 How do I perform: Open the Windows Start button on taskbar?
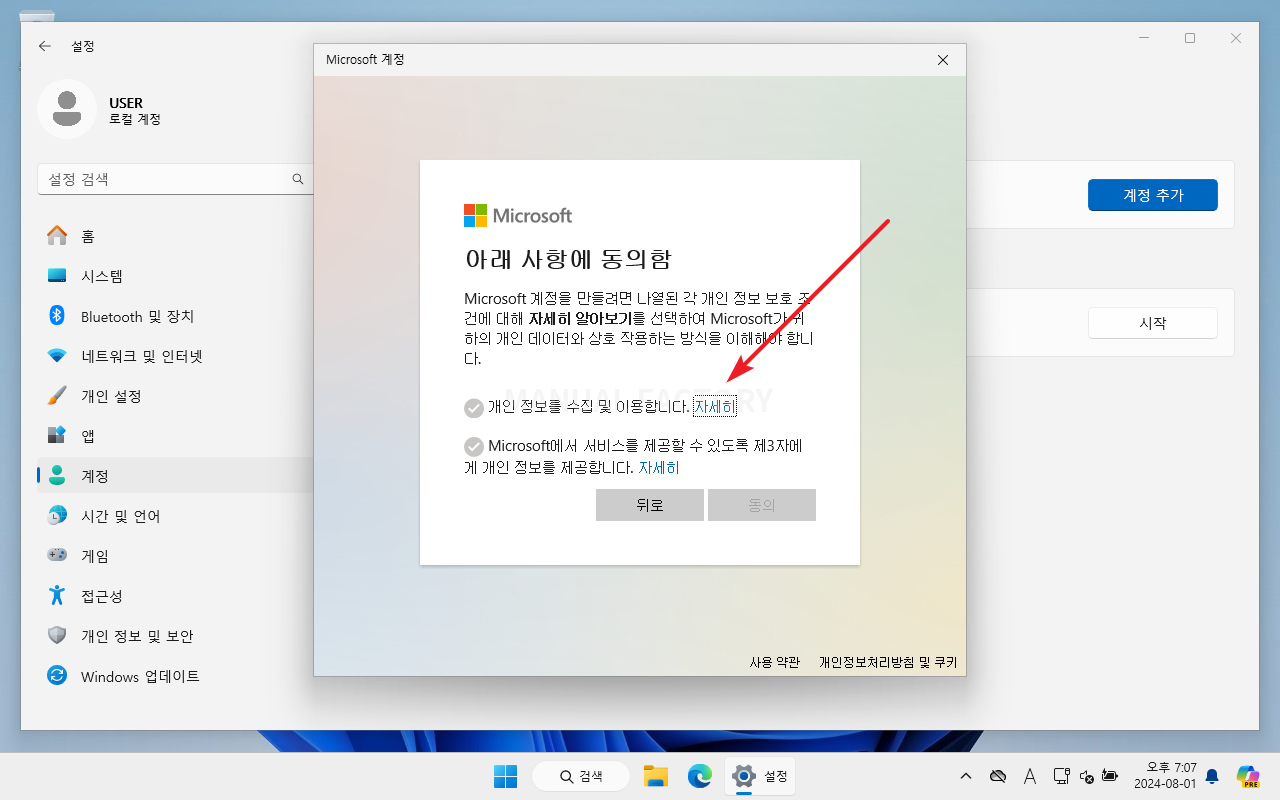pyautogui.click(x=506, y=776)
